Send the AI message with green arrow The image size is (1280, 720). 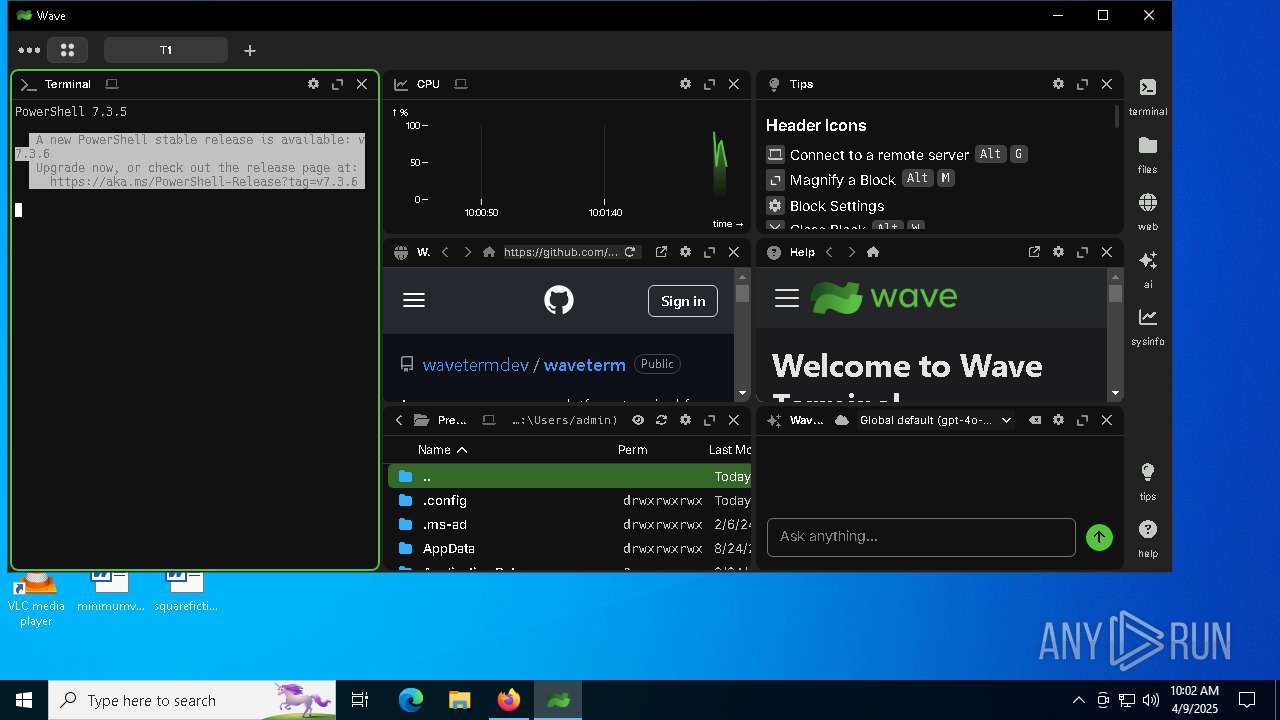click(x=1099, y=537)
